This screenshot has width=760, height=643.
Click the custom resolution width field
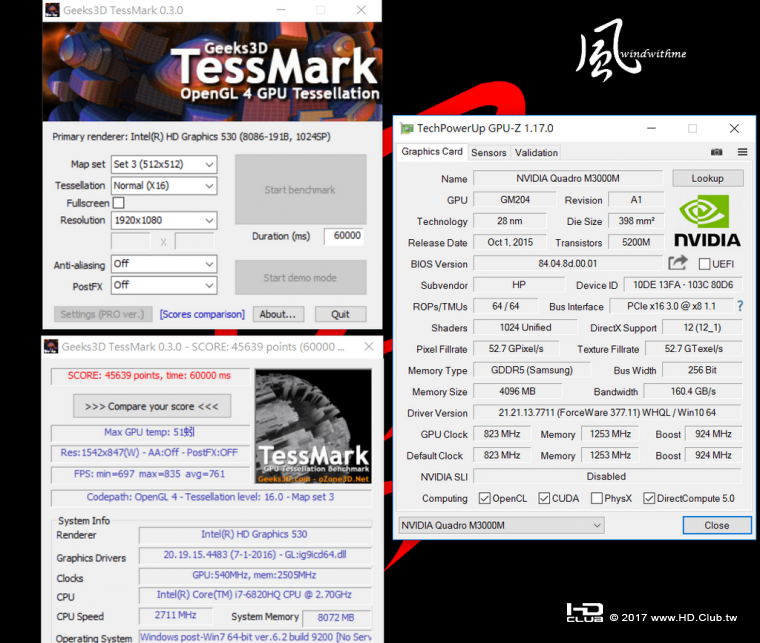(131, 241)
